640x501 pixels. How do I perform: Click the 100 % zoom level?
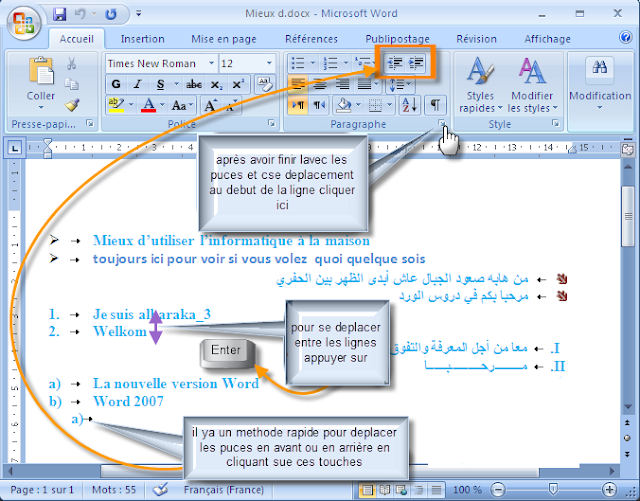(x=468, y=490)
